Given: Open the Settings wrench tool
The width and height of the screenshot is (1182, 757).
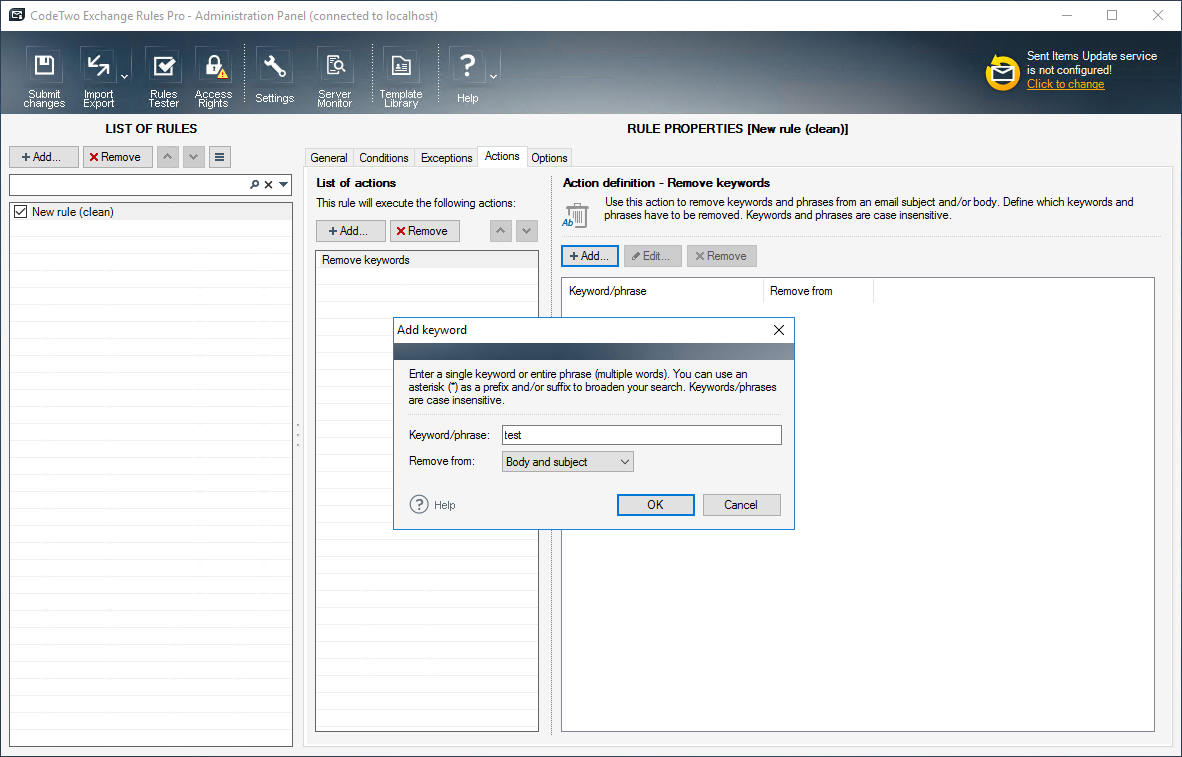Looking at the screenshot, I should pyautogui.click(x=274, y=77).
